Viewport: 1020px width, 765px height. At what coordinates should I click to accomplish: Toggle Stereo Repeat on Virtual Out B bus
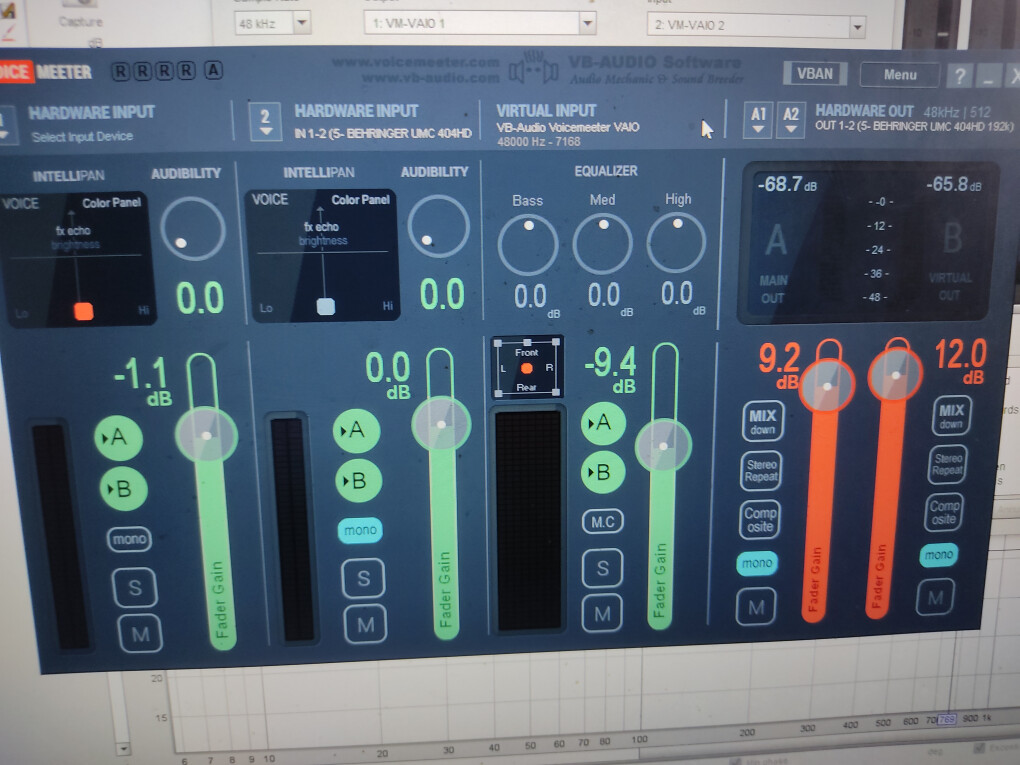[x=947, y=464]
